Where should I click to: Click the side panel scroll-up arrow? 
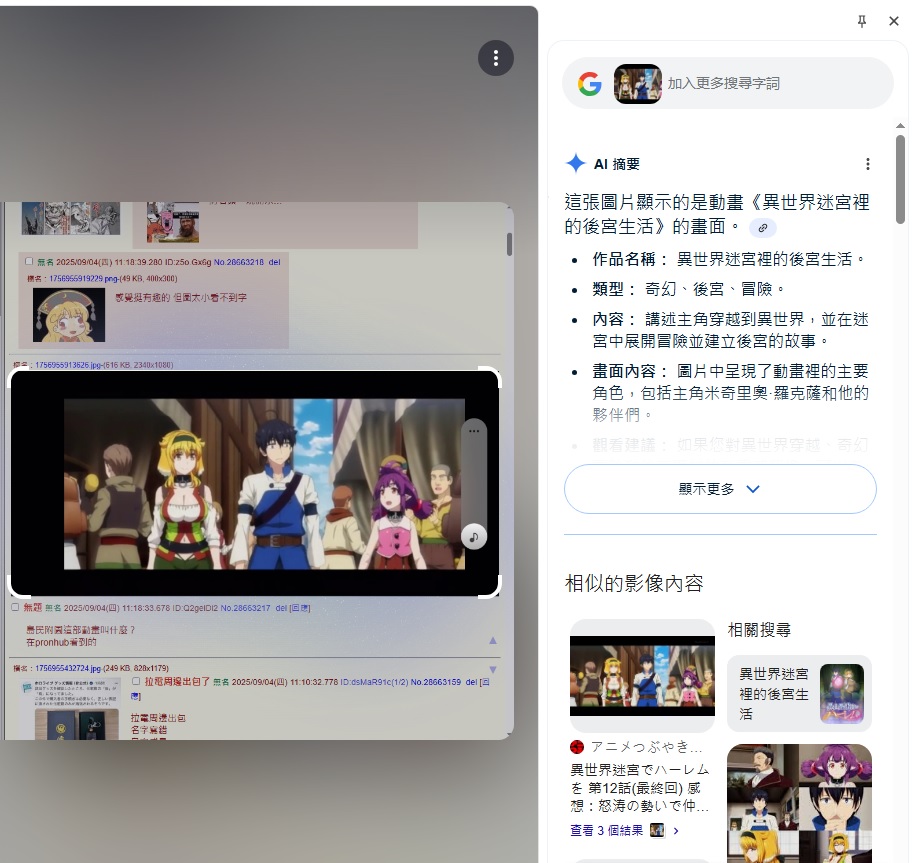pyautogui.click(x=900, y=126)
